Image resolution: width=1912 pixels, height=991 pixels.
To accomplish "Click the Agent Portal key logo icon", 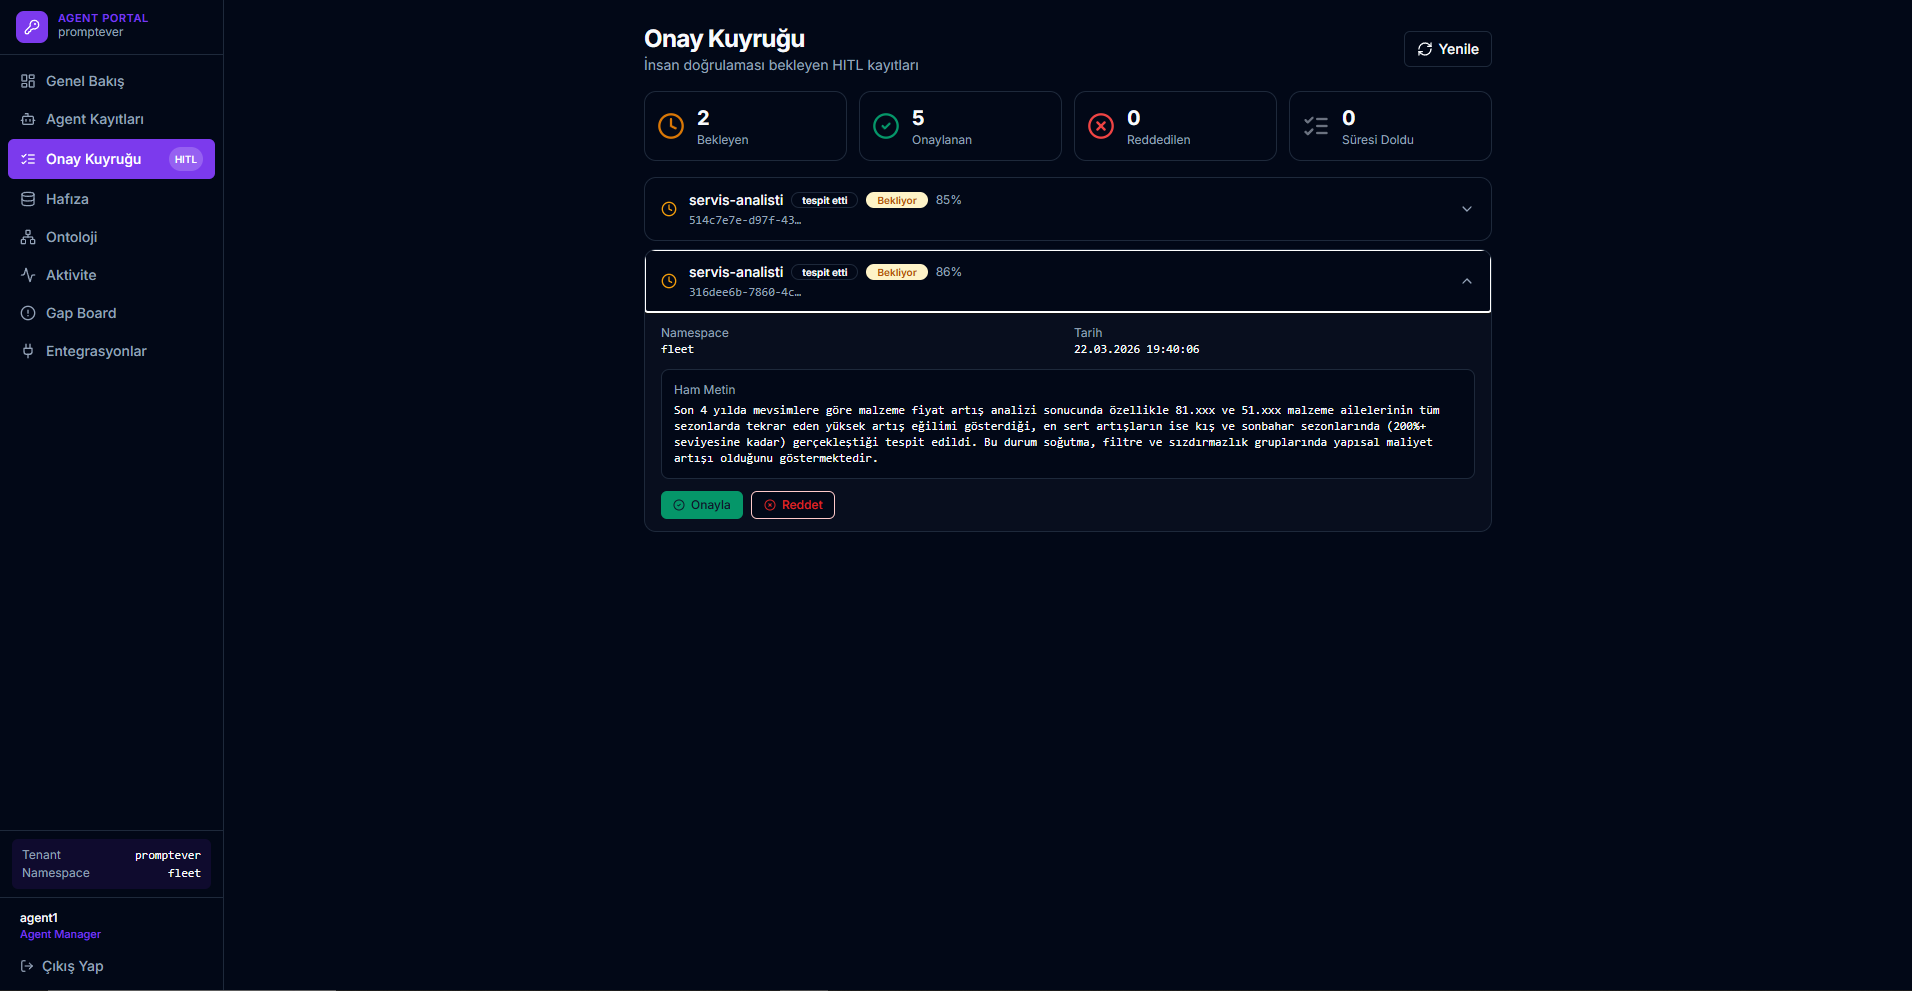I will tap(32, 27).
